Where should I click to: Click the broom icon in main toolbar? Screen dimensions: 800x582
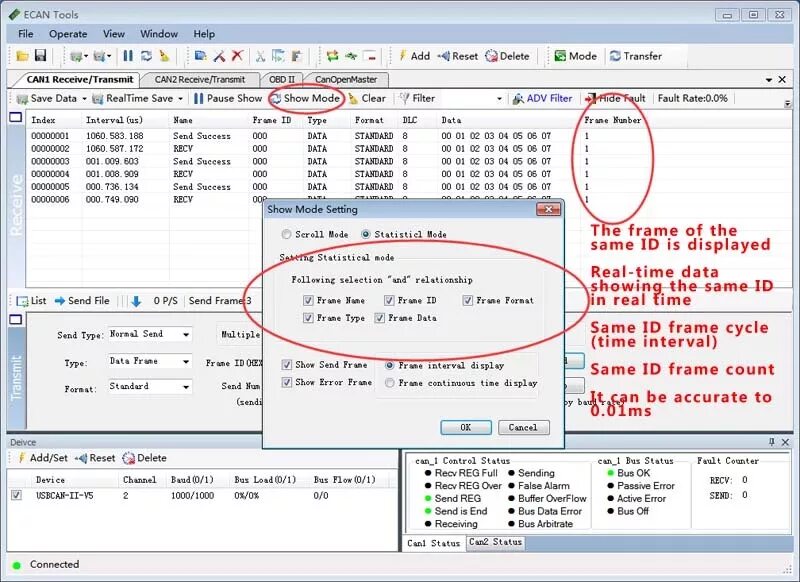[x=164, y=56]
